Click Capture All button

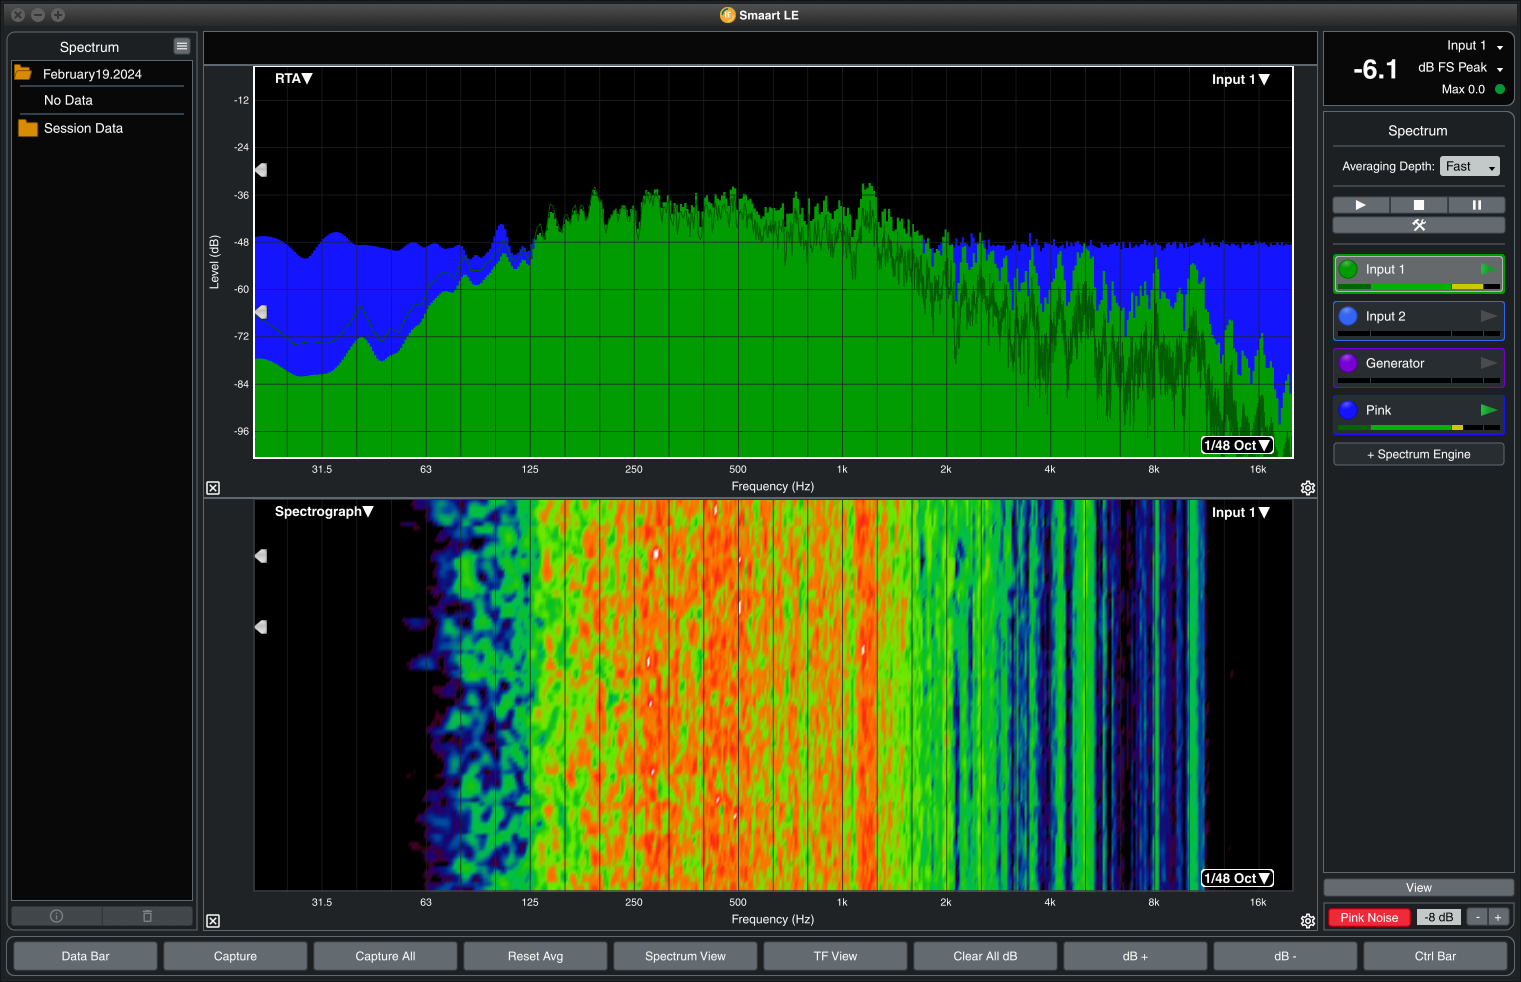pos(385,956)
